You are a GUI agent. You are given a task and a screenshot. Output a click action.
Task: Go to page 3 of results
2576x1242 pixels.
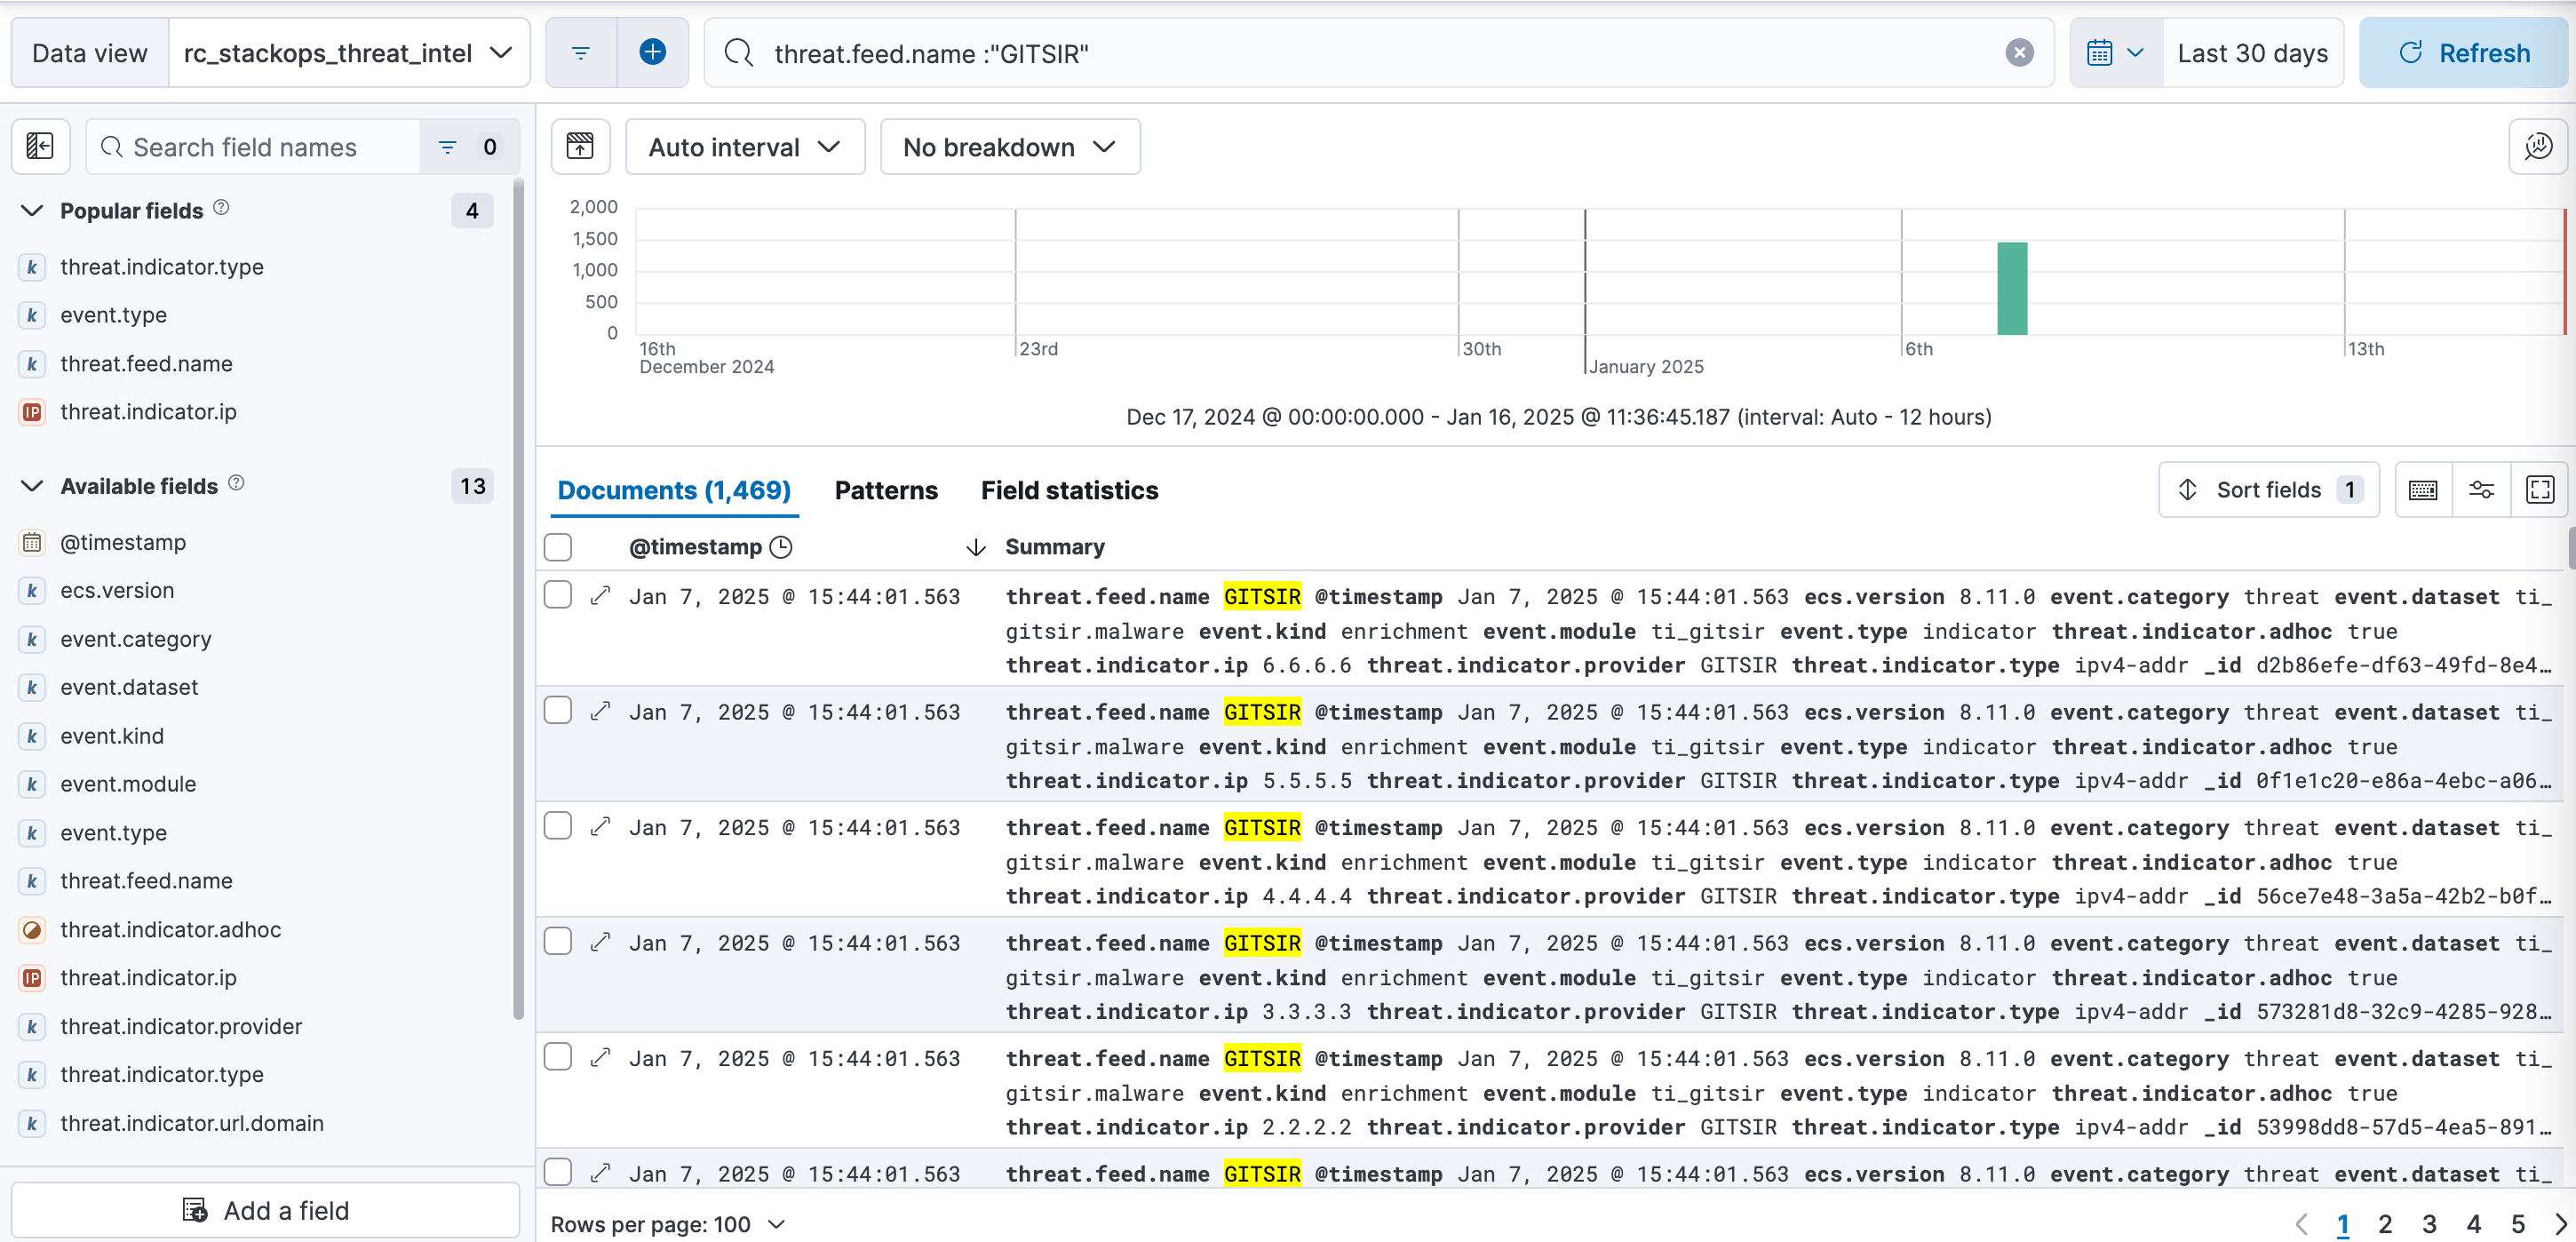pos(2431,1224)
